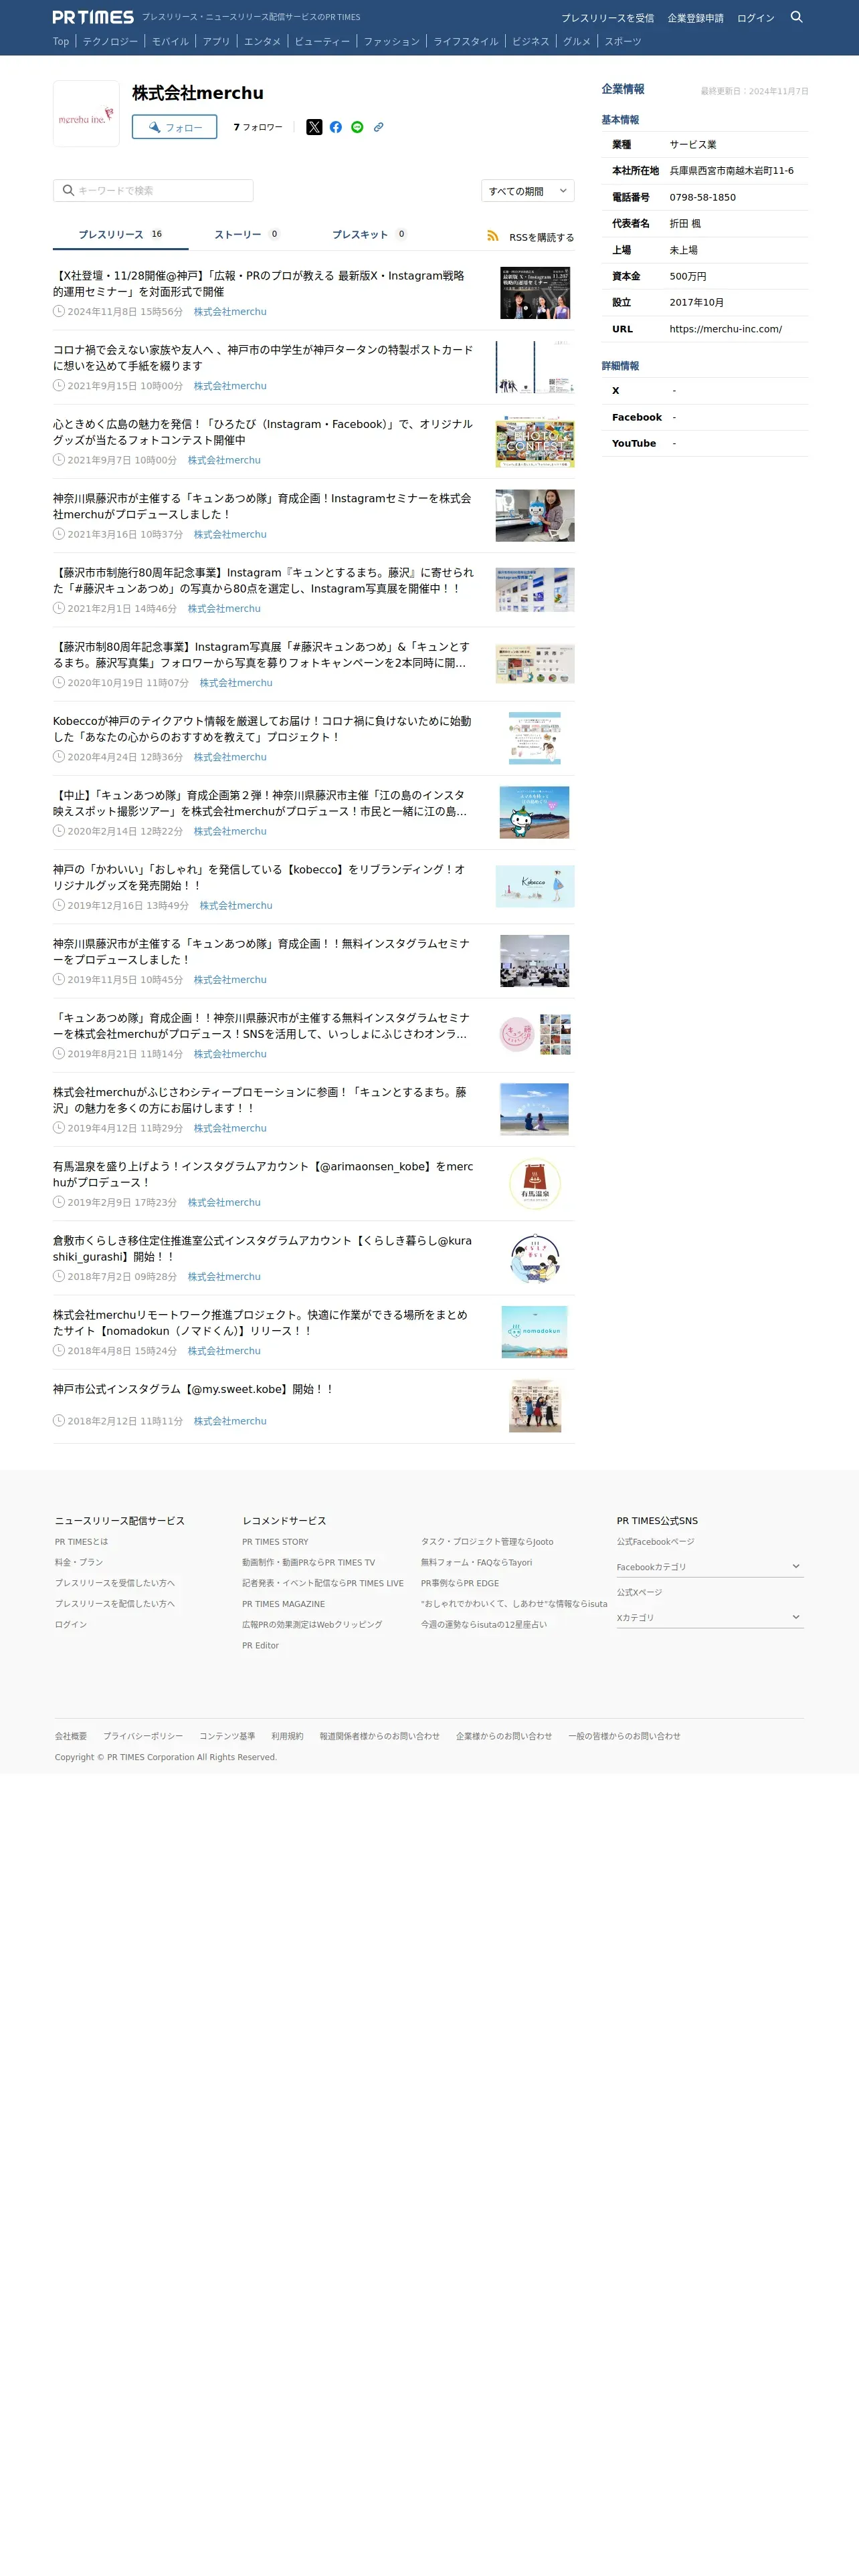Click RSSを購読する link
The width and height of the screenshot is (859, 2576).
click(x=541, y=237)
